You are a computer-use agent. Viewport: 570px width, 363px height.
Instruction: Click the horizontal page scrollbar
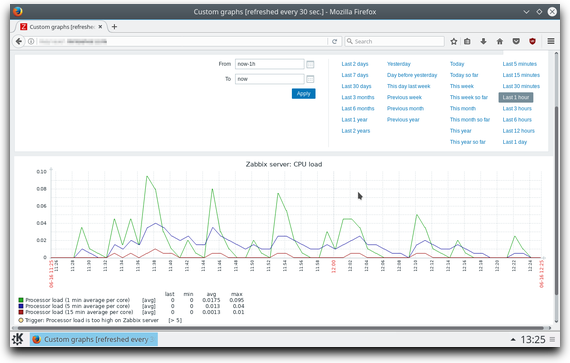click(280, 328)
